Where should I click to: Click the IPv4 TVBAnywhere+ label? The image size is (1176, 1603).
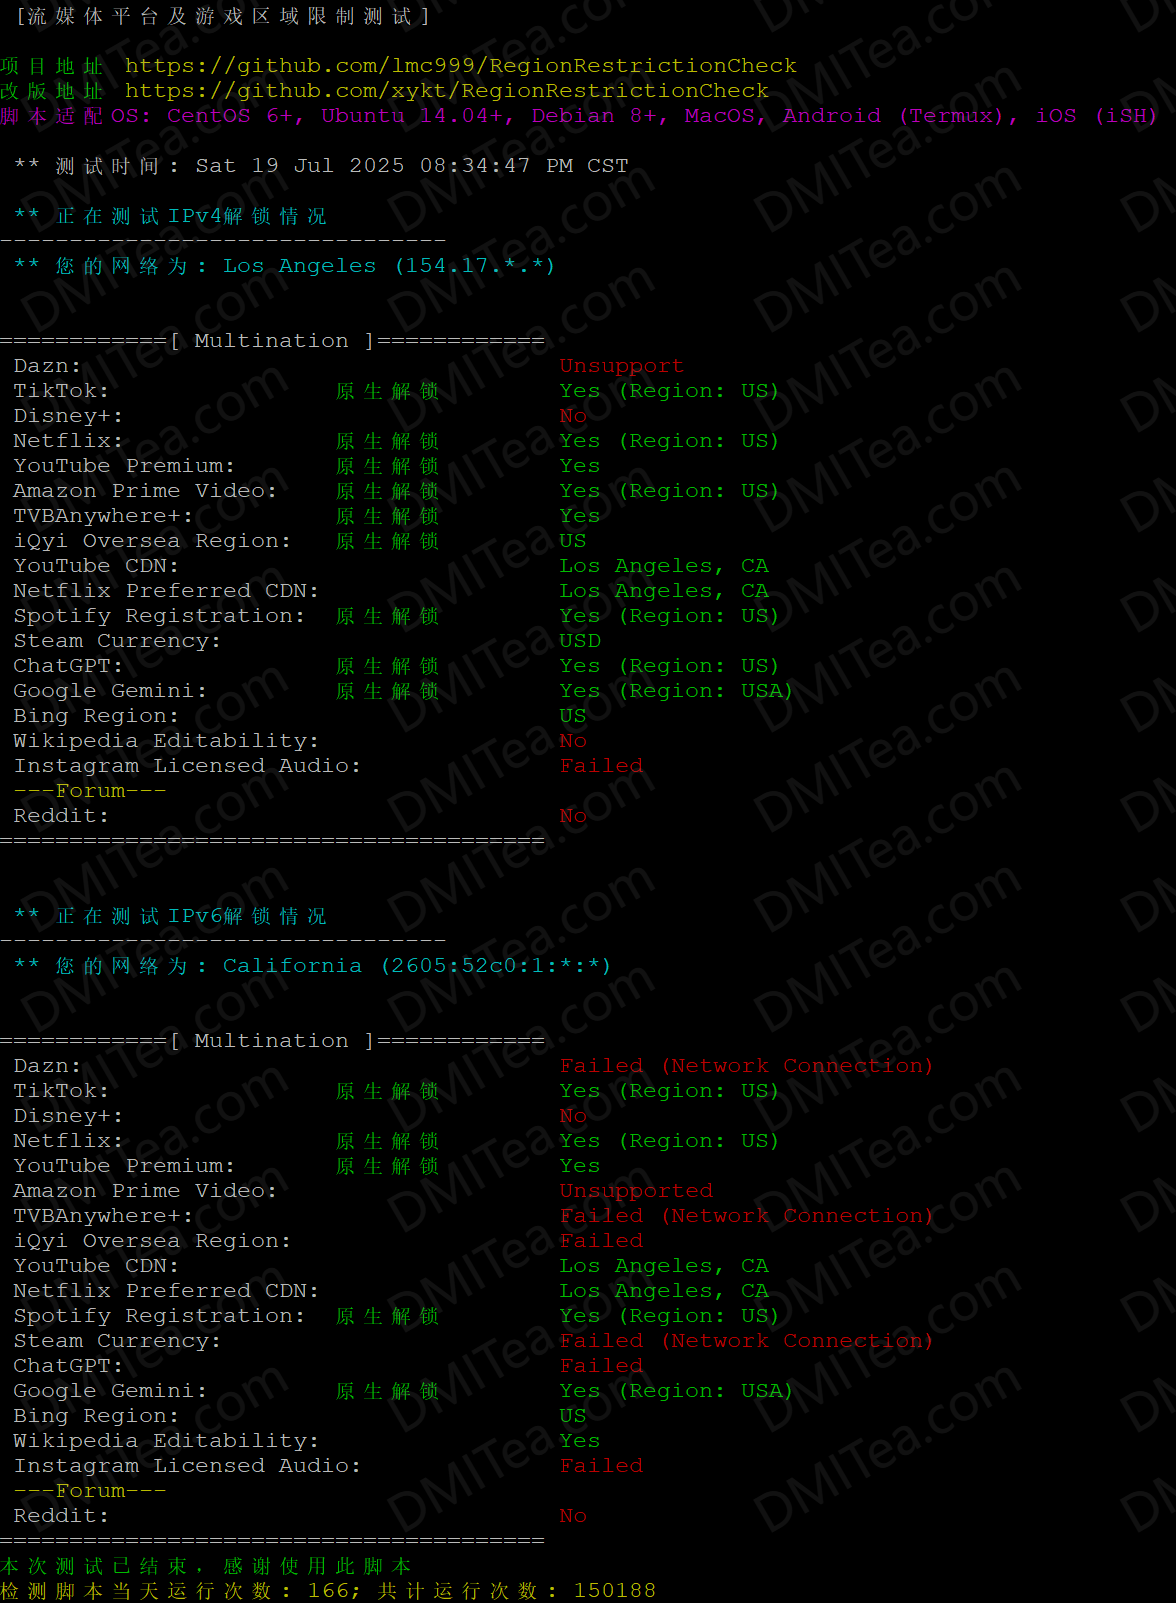[x=103, y=516]
